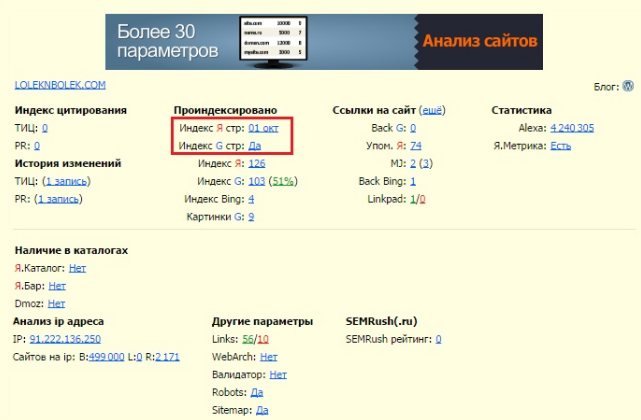
Task: Click the green Links value 56
Action: point(248,339)
